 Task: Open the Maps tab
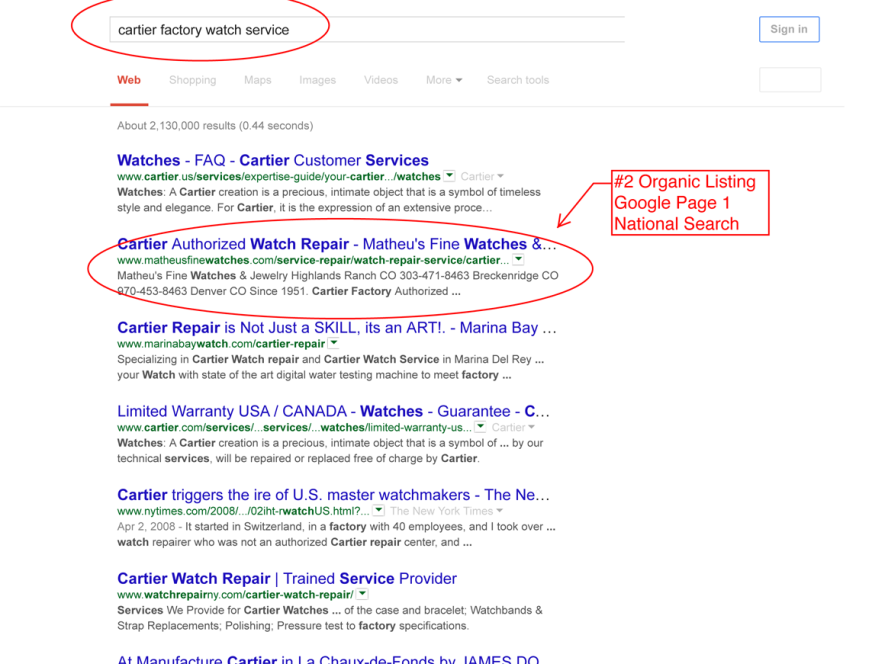[257, 80]
